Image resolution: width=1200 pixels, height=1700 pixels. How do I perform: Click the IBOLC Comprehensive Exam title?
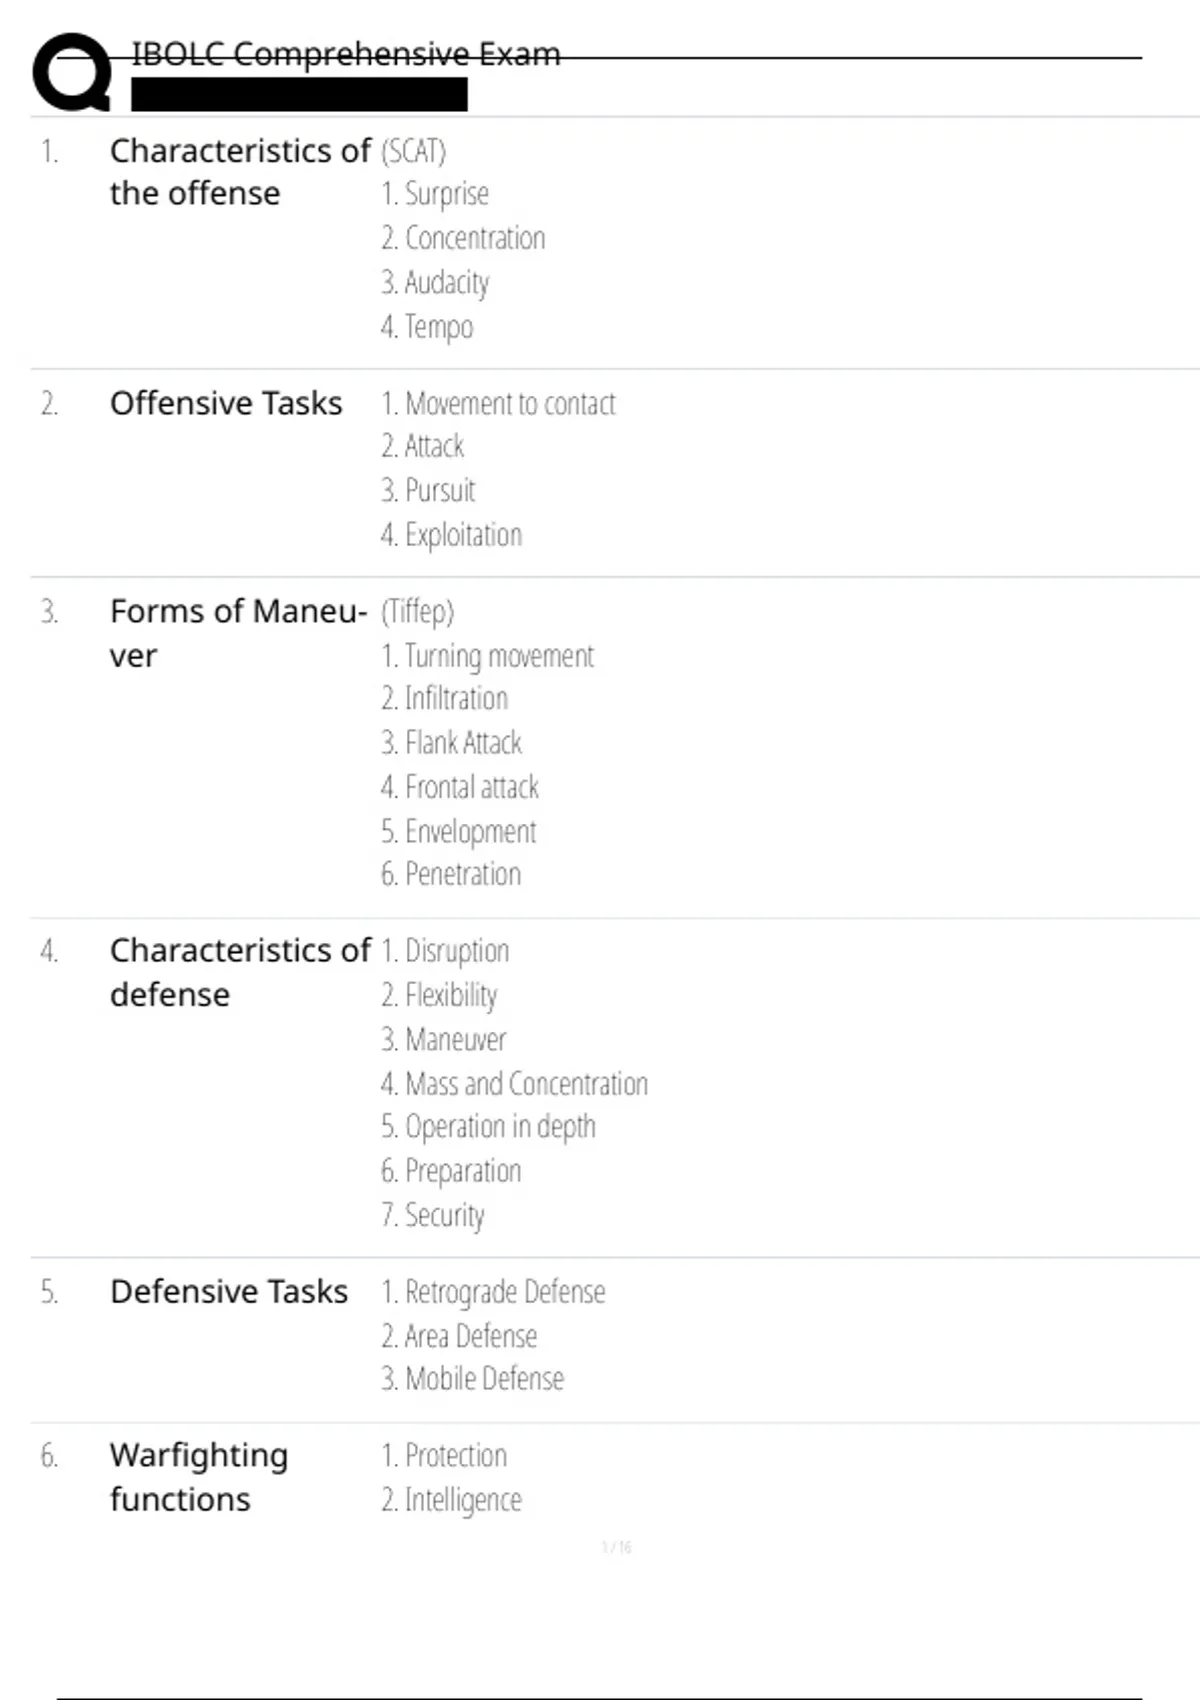[x=345, y=54]
